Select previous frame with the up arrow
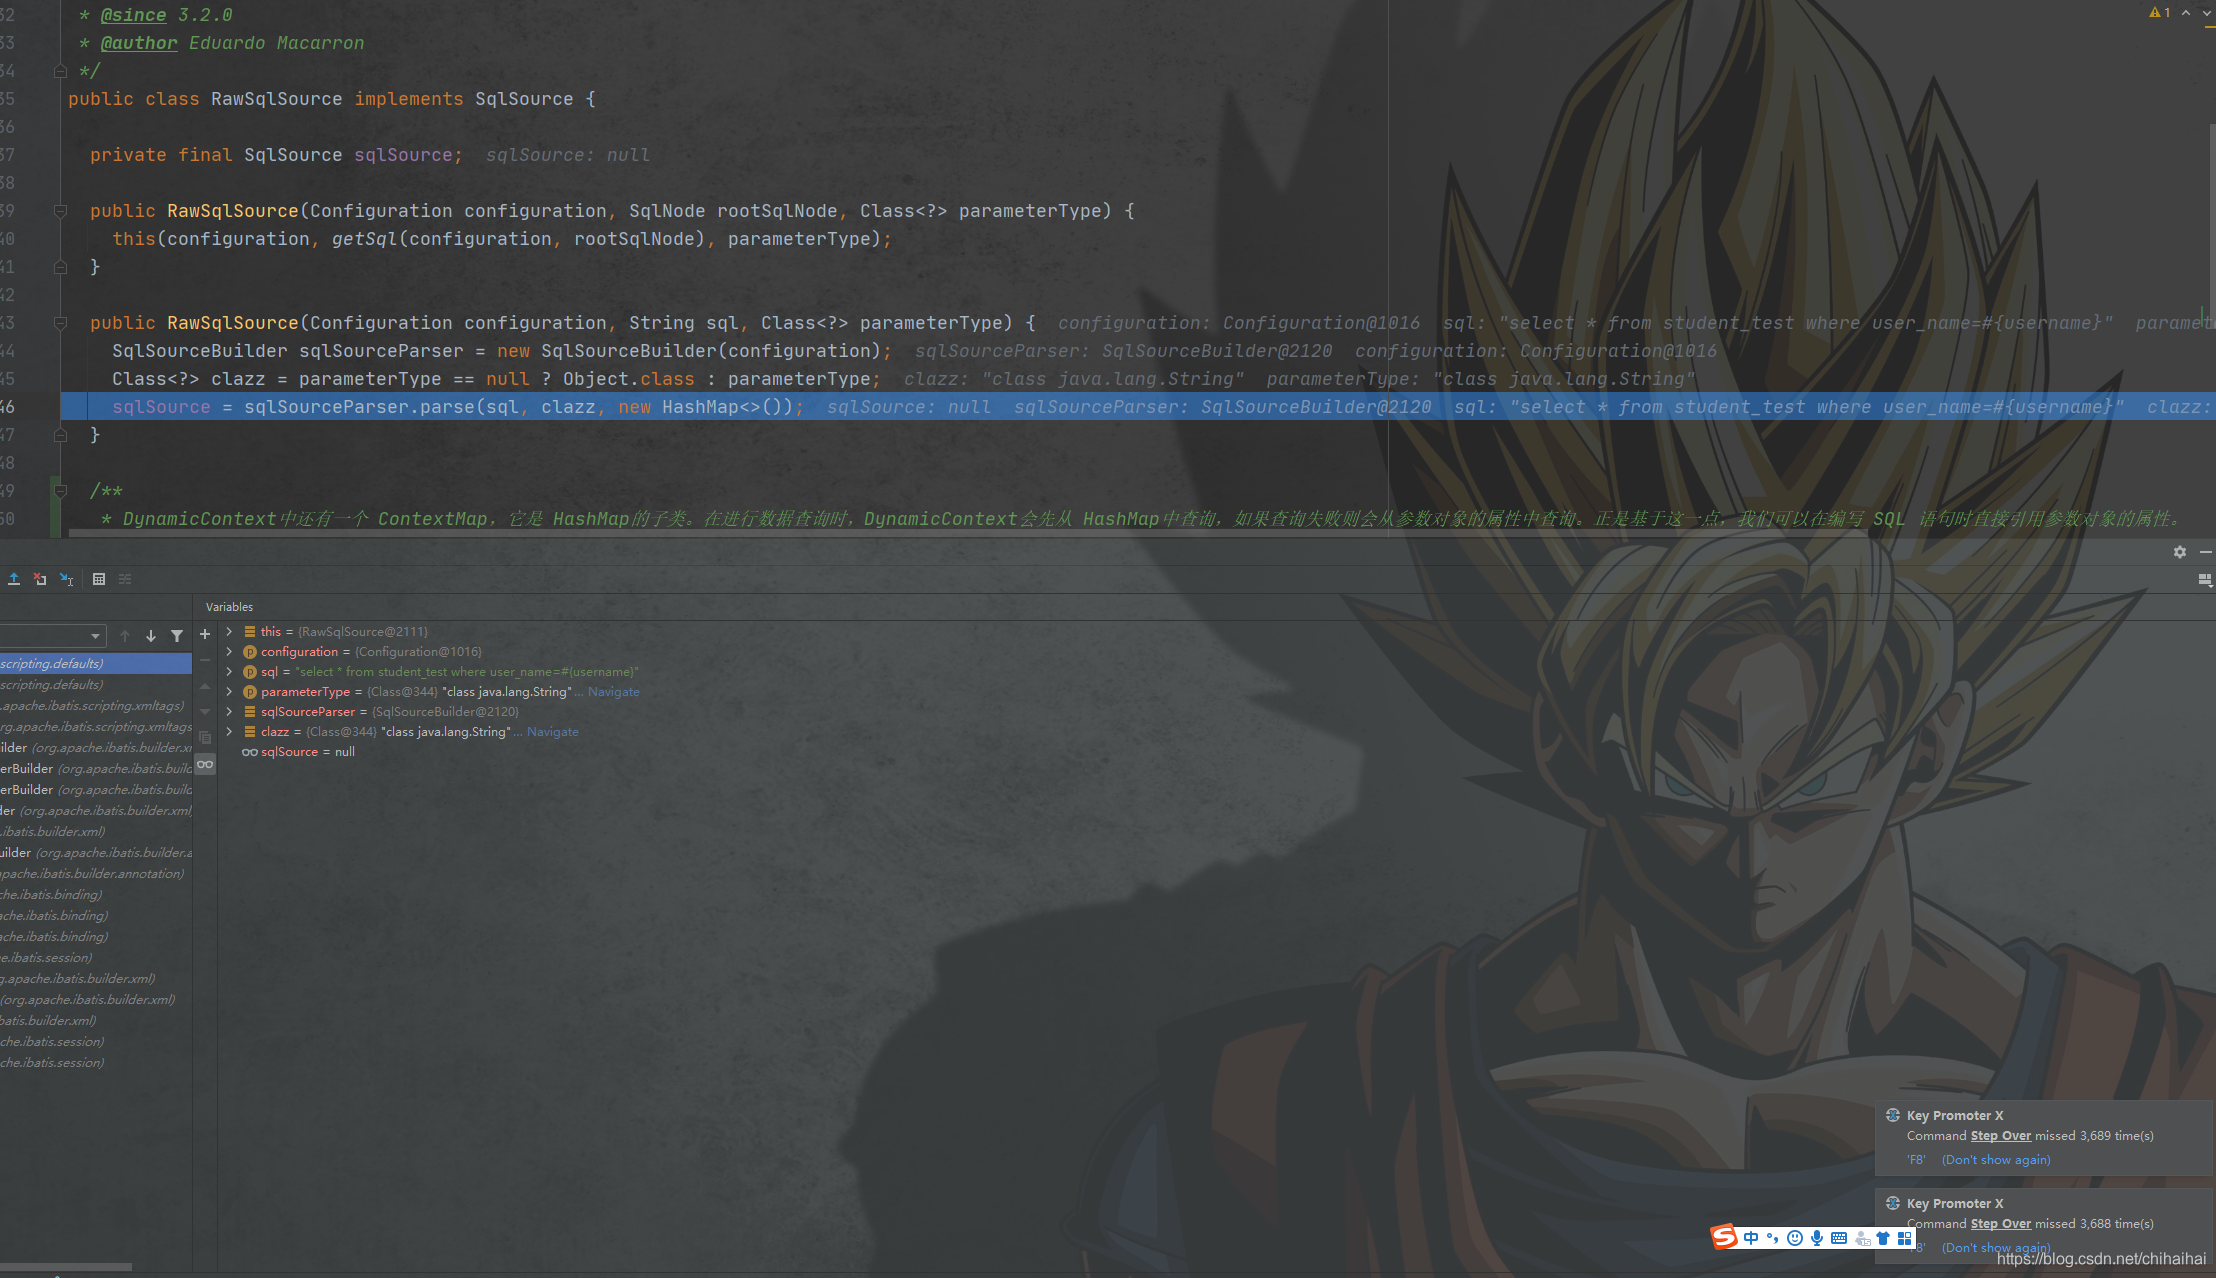The image size is (2216, 1278). click(x=125, y=636)
